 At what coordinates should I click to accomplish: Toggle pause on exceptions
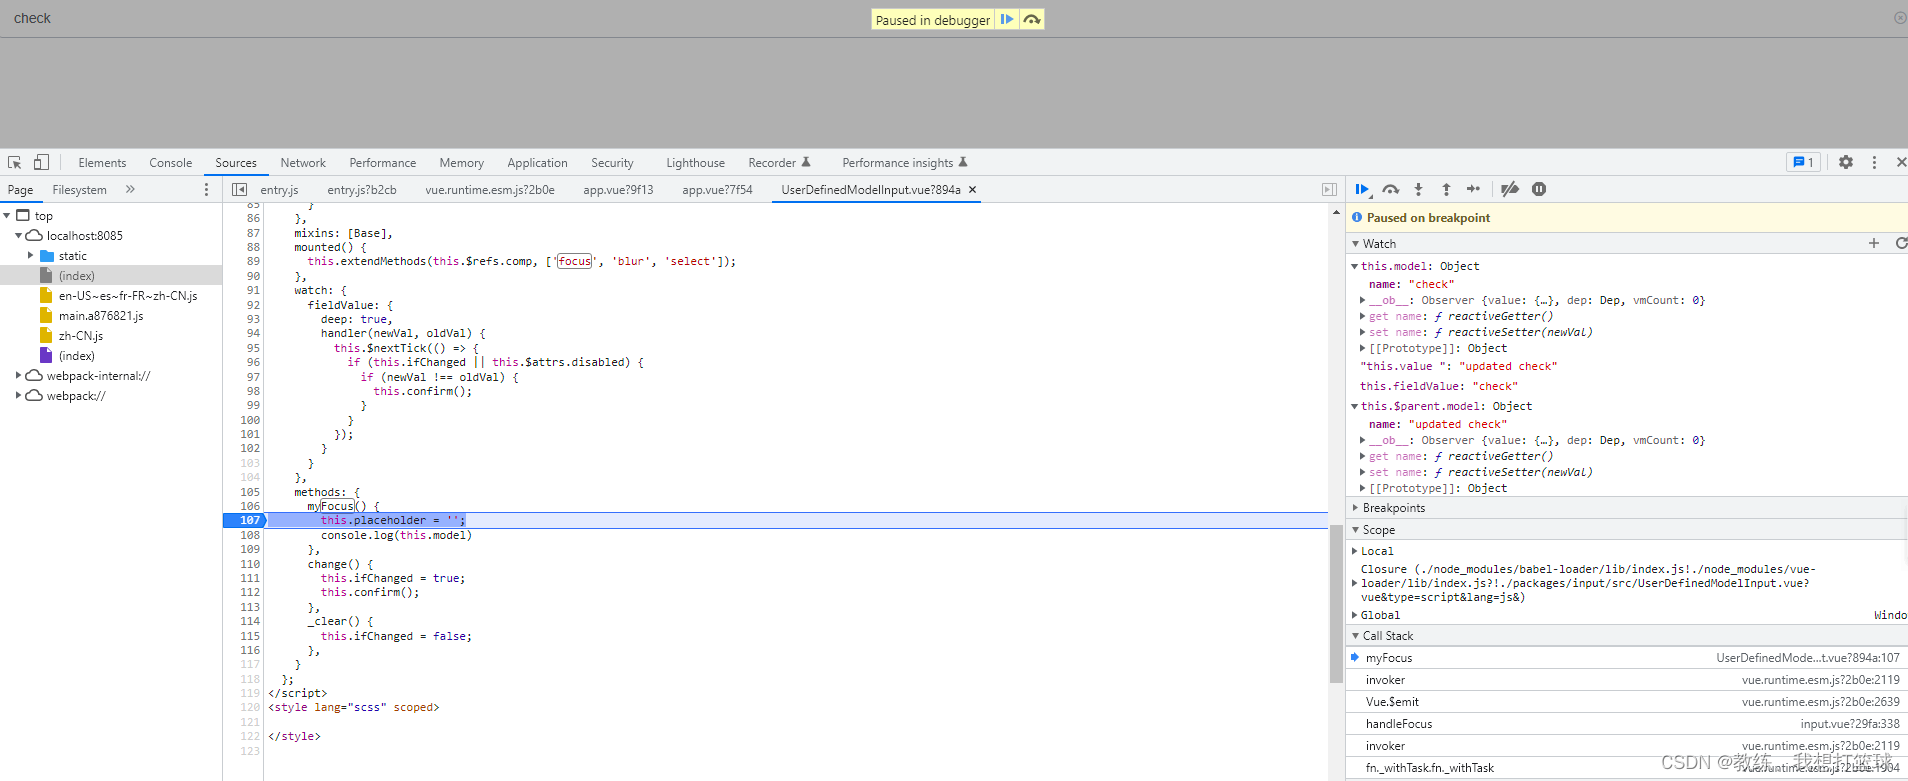click(x=1539, y=189)
